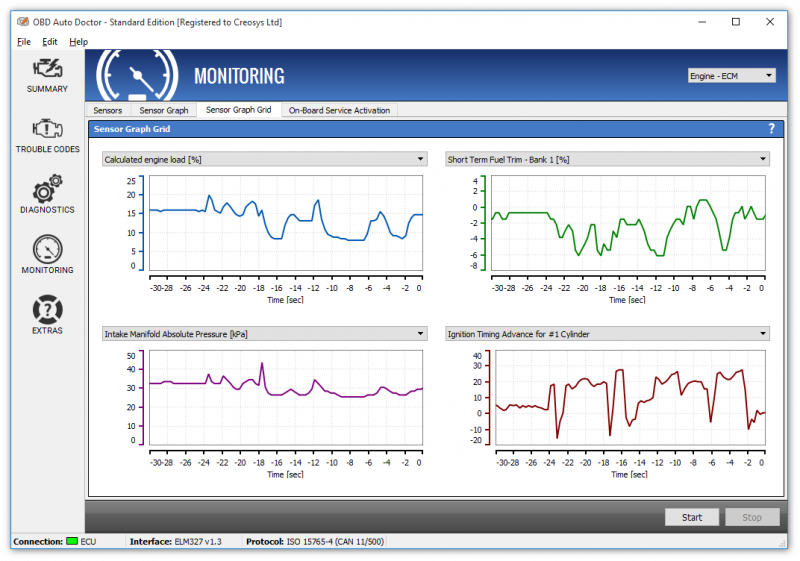Switch to On-Board Service Activation tab
The image size is (800, 561).
pyautogui.click(x=340, y=110)
